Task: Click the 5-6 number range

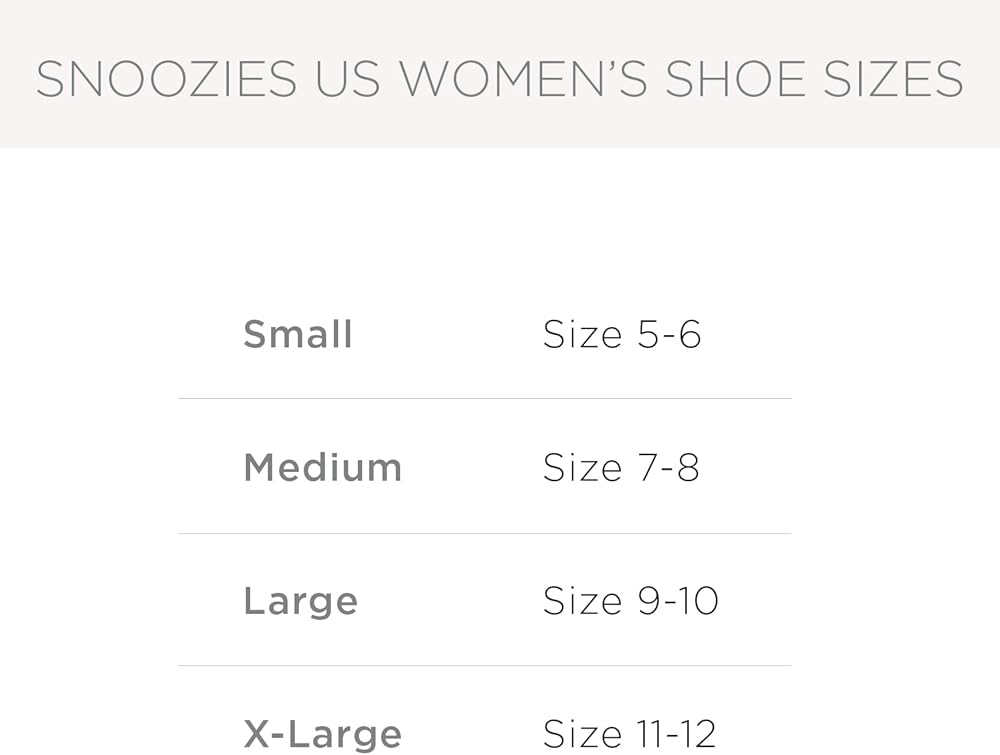Action: 670,334
